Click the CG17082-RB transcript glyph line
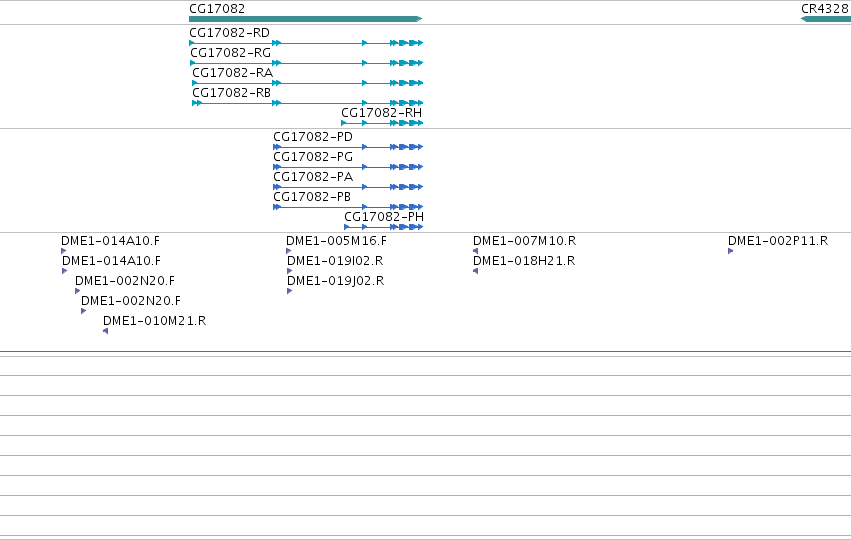This screenshot has height=540, width=851. point(308,103)
